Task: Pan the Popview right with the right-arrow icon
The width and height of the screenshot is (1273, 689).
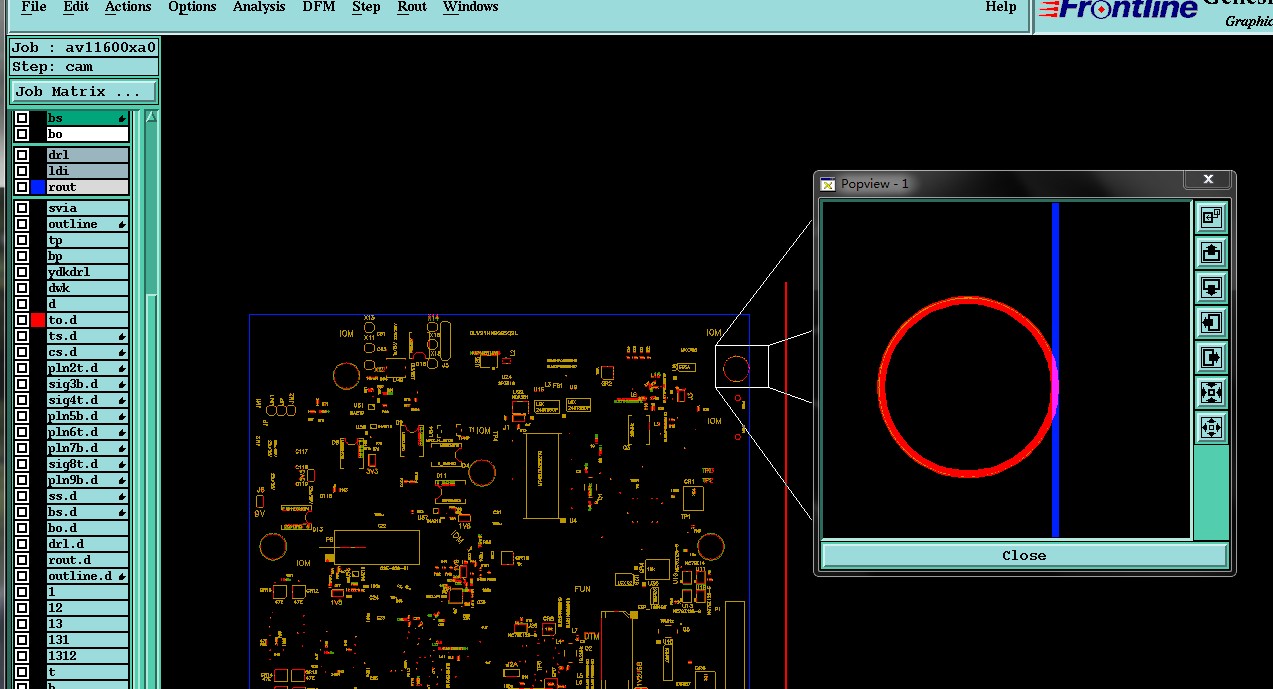Action: click(1211, 357)
